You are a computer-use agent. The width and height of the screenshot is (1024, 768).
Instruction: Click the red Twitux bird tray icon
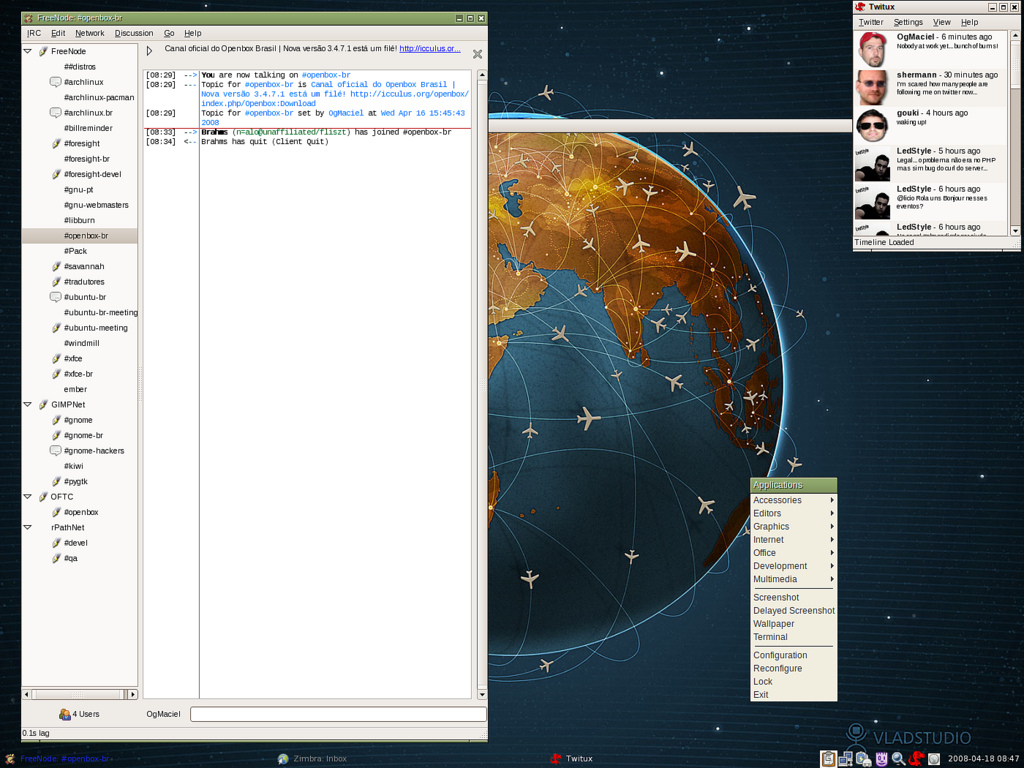pyautogui.click(x=915, y=759)
